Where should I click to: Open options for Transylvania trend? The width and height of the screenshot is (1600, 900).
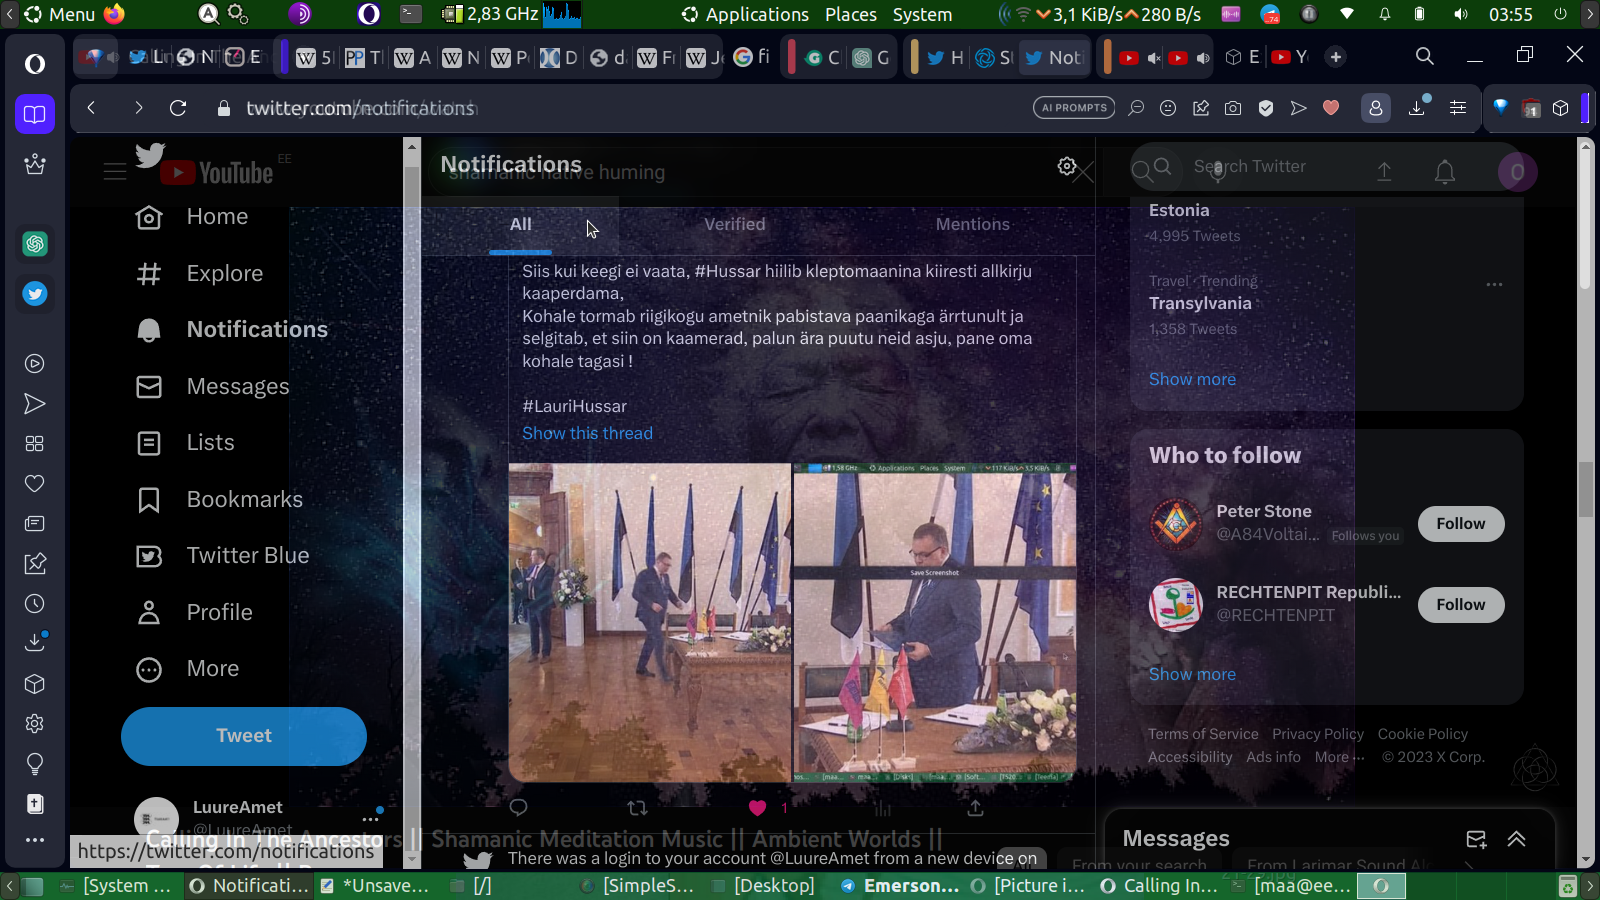pyautogui.click(x=1494, y=284)
